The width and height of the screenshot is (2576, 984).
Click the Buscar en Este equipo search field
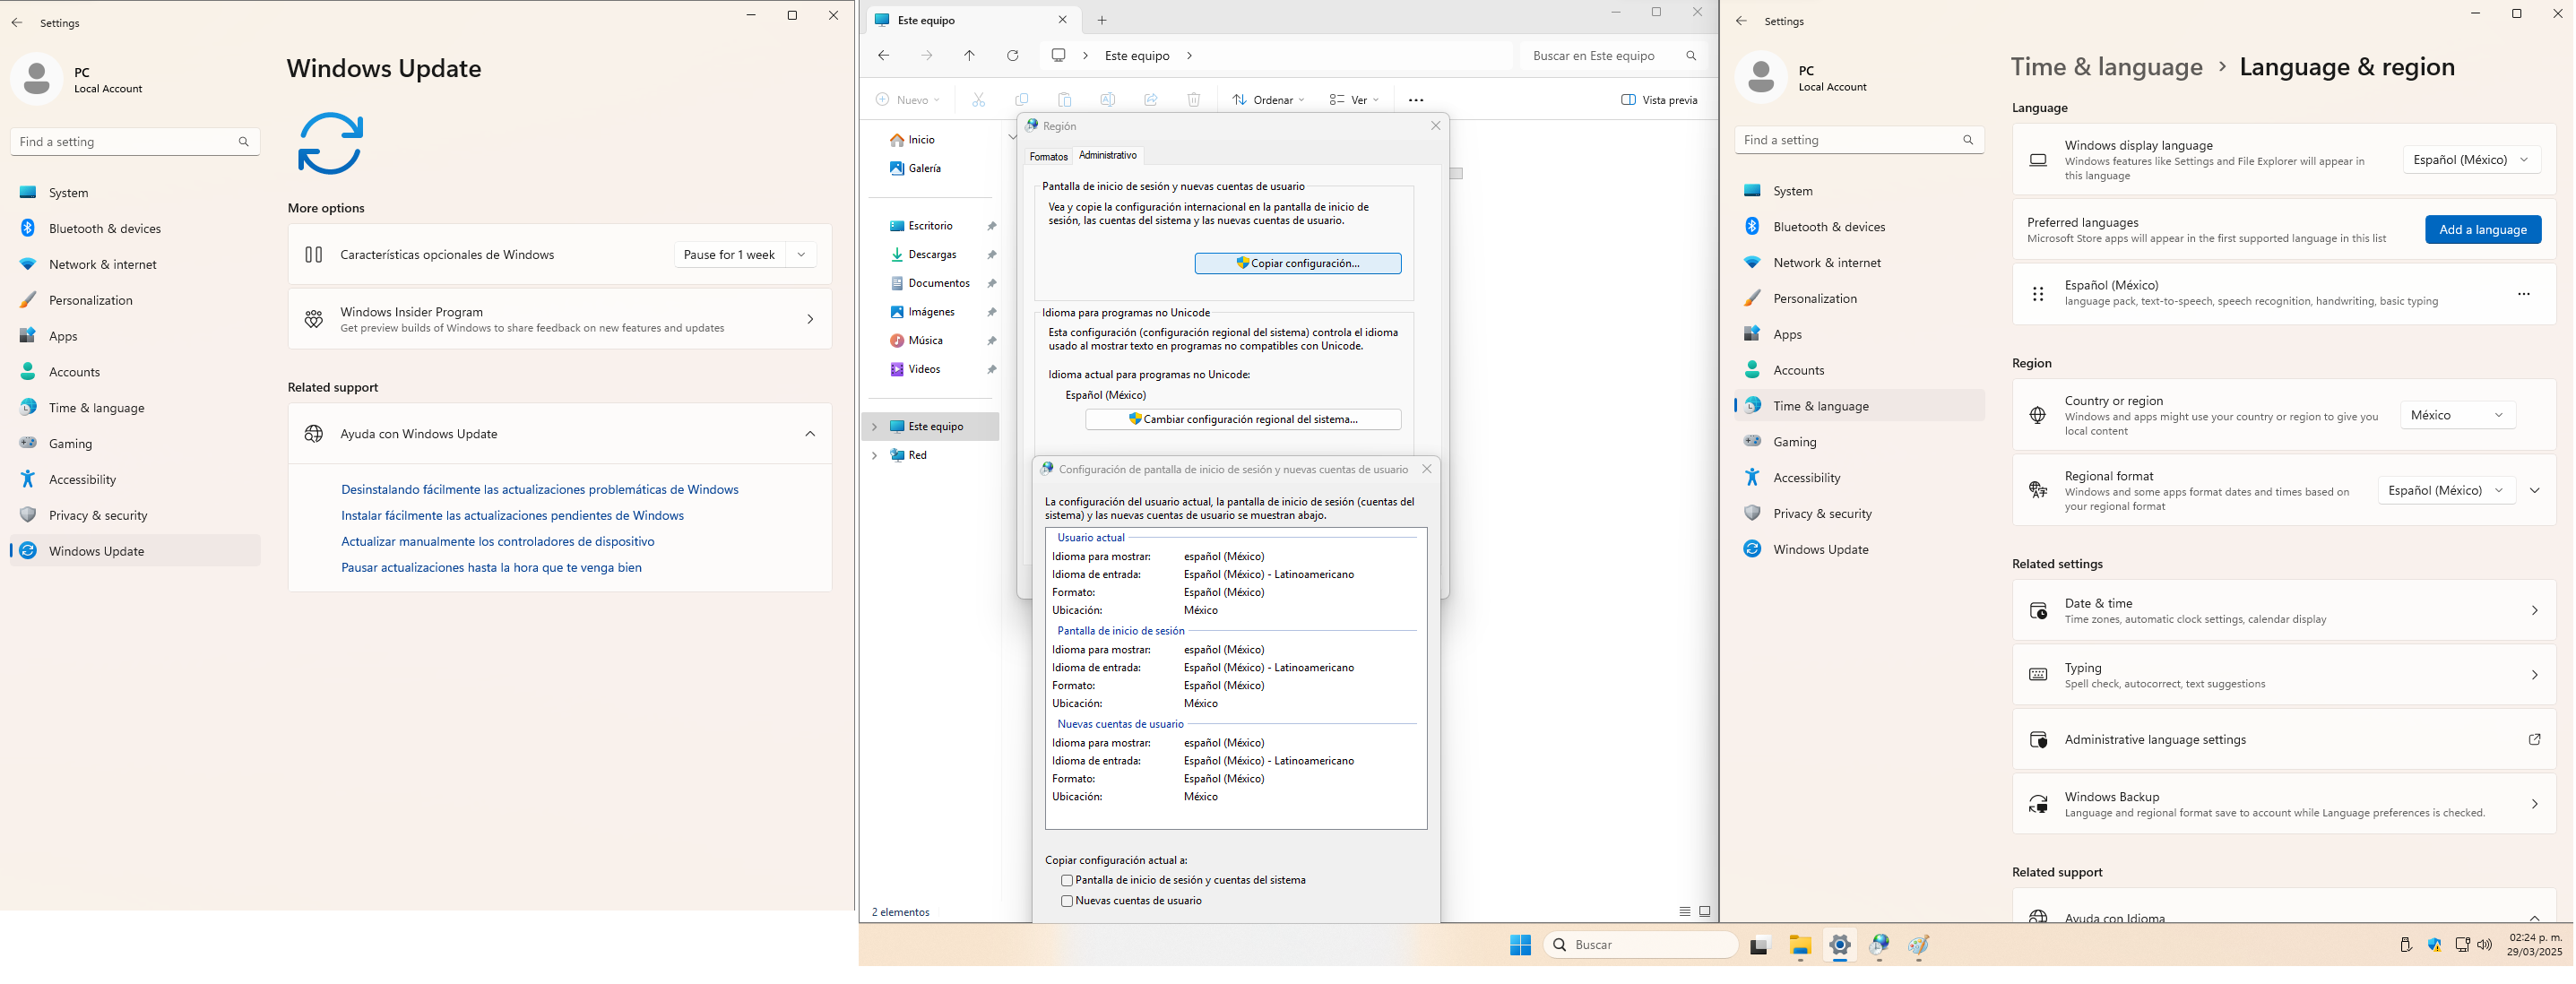[1613, 56]
